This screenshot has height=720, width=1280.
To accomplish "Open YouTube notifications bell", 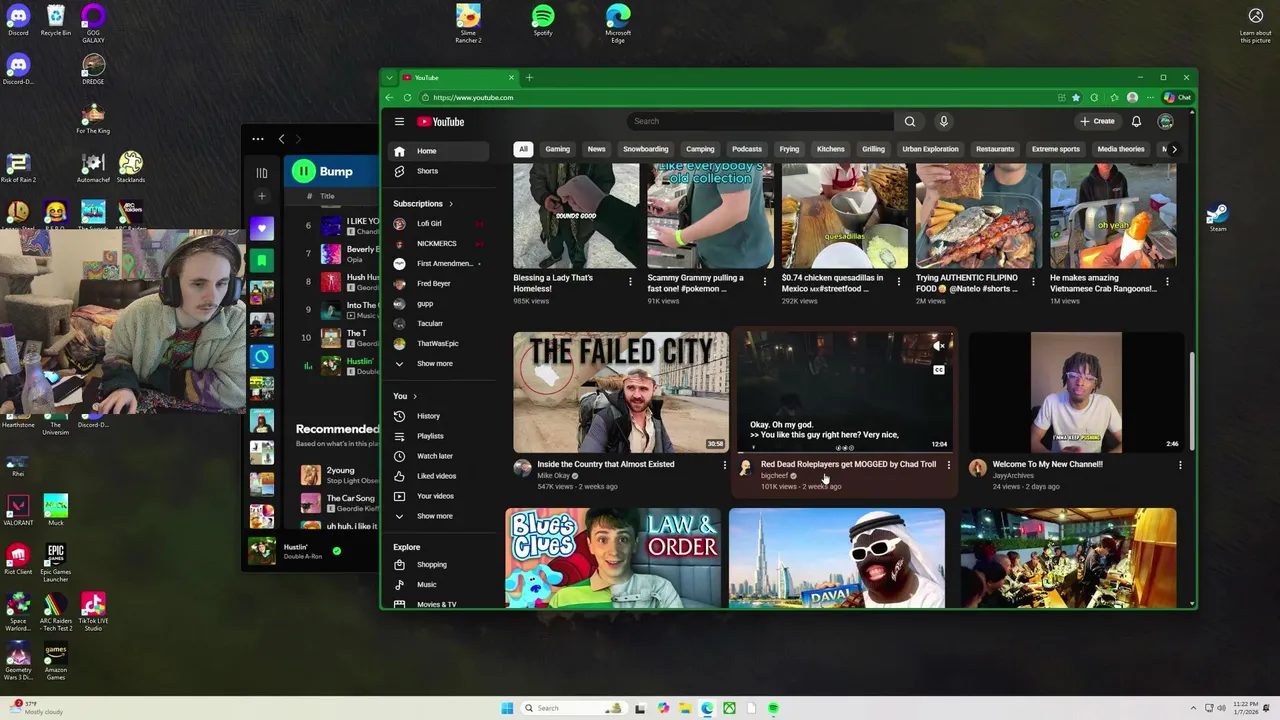I will click(1136, 122).
